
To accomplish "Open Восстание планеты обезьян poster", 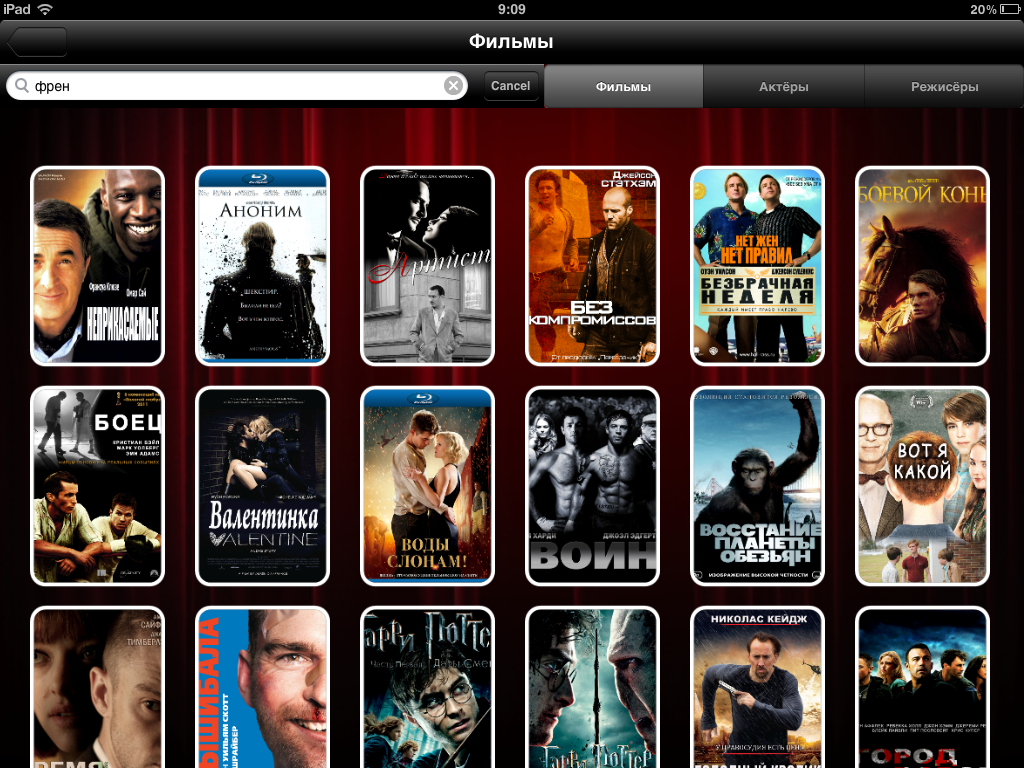I will coord(758,486).
